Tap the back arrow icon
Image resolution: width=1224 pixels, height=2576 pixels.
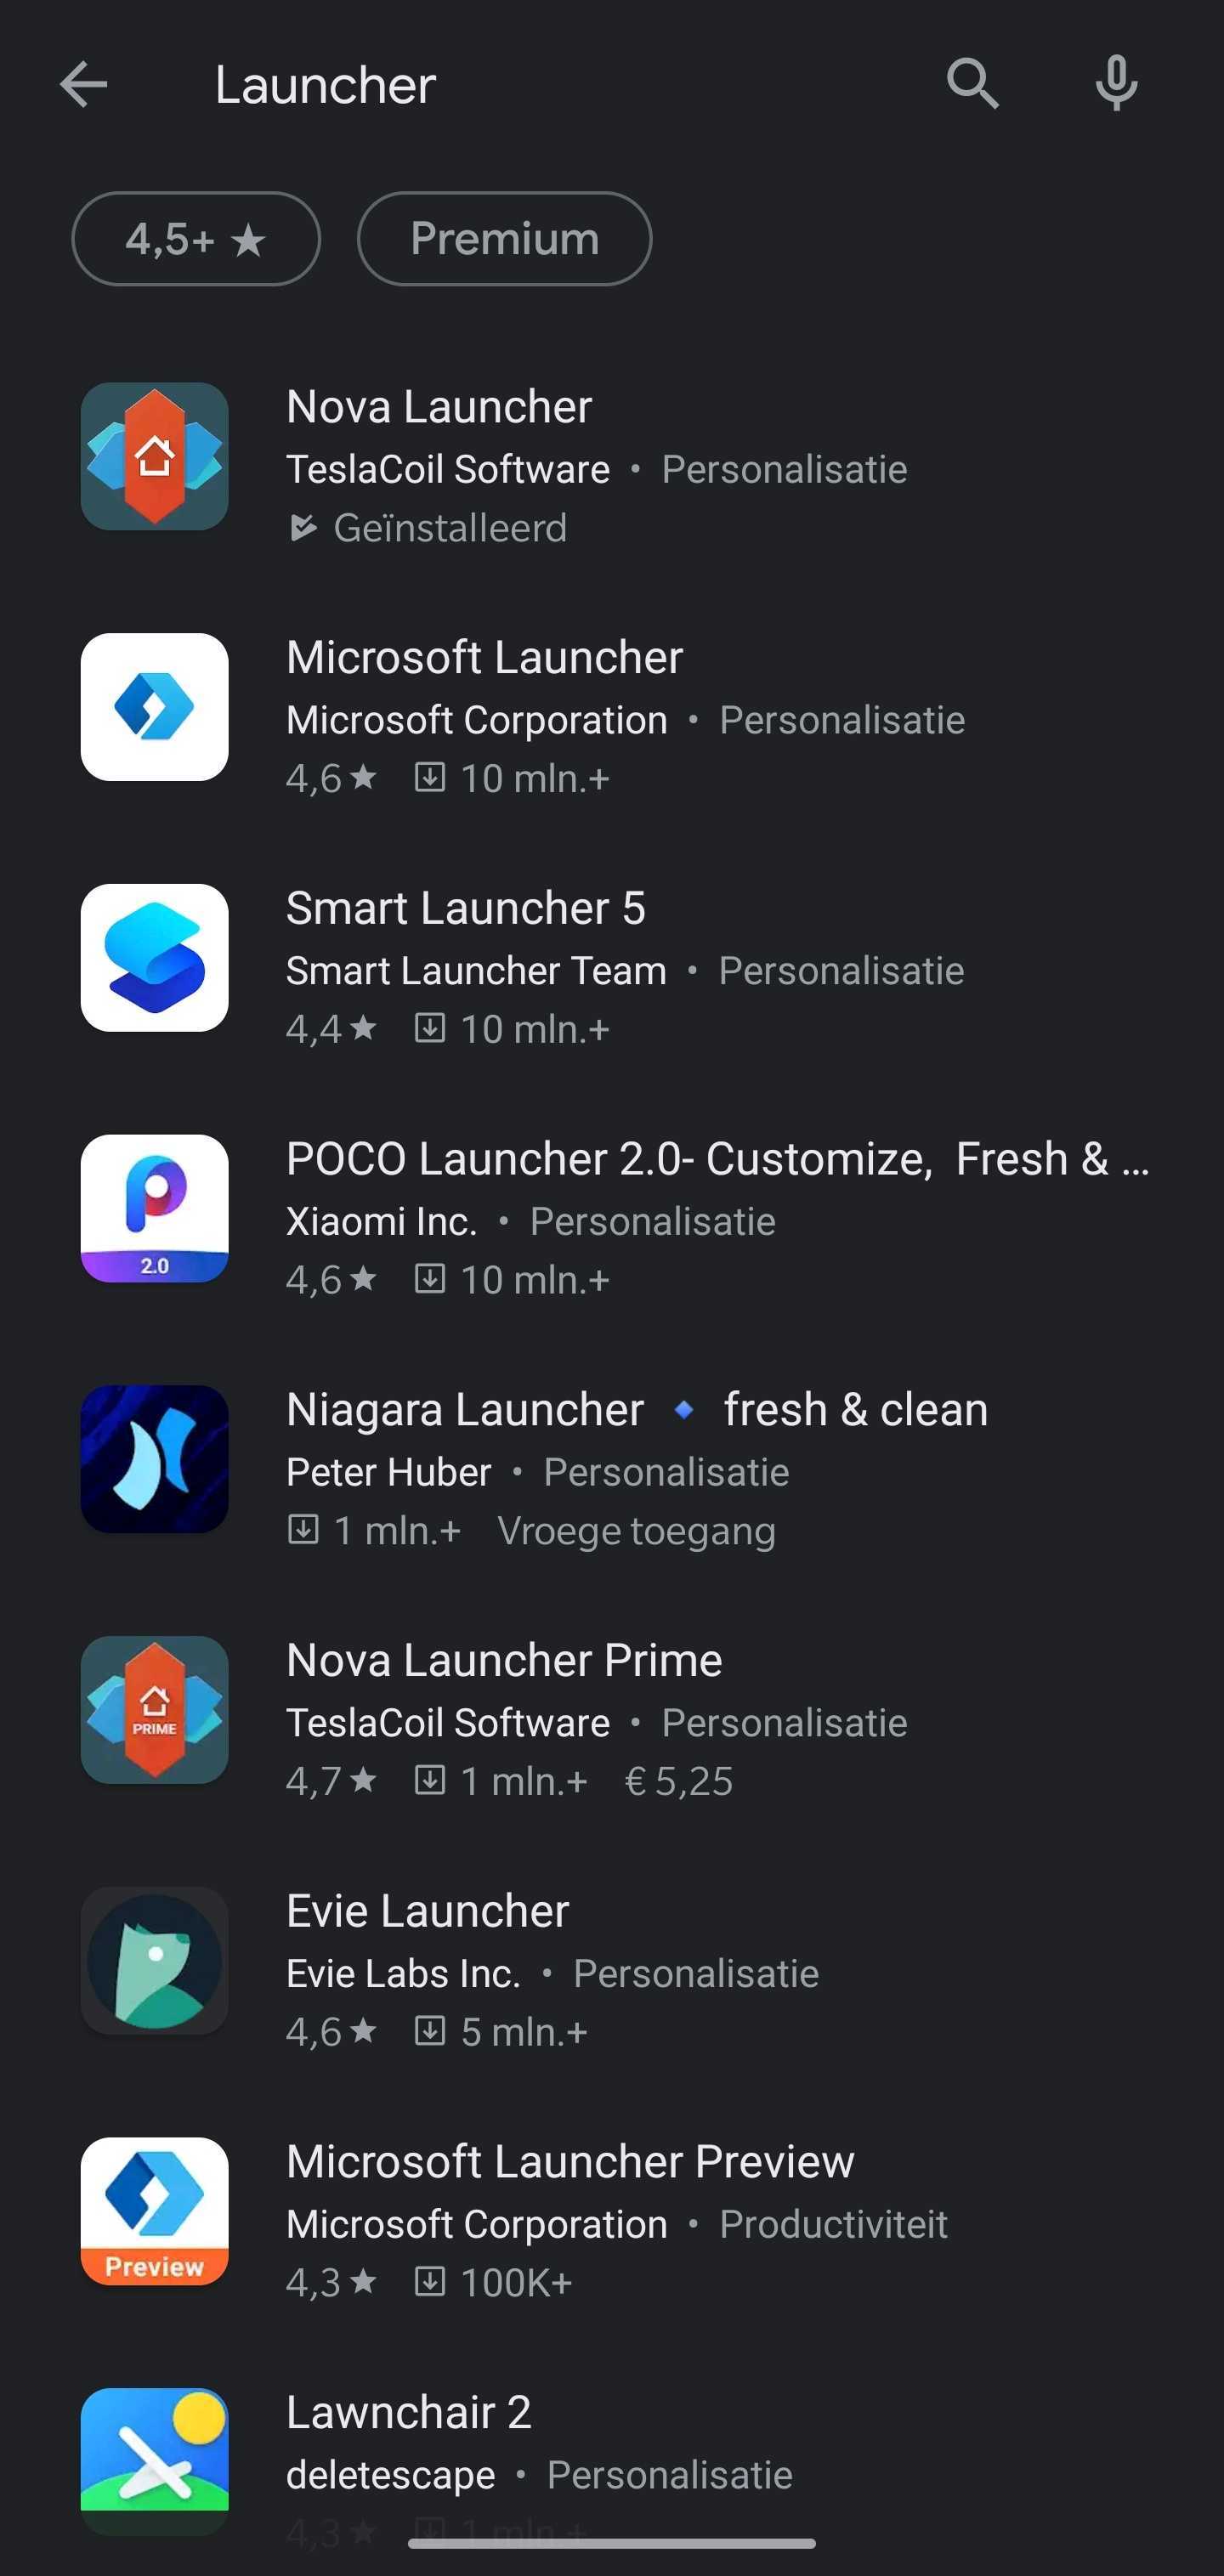pyautogui.click(x=83, y=84)
